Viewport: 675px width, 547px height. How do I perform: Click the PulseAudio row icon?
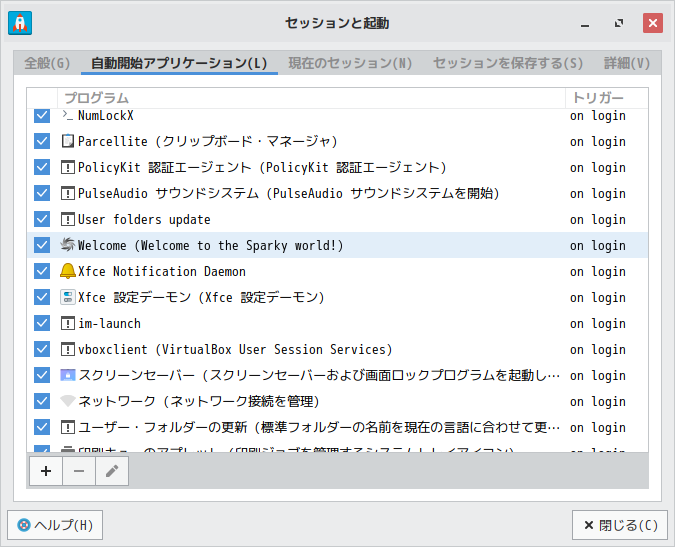pos(68,193)
